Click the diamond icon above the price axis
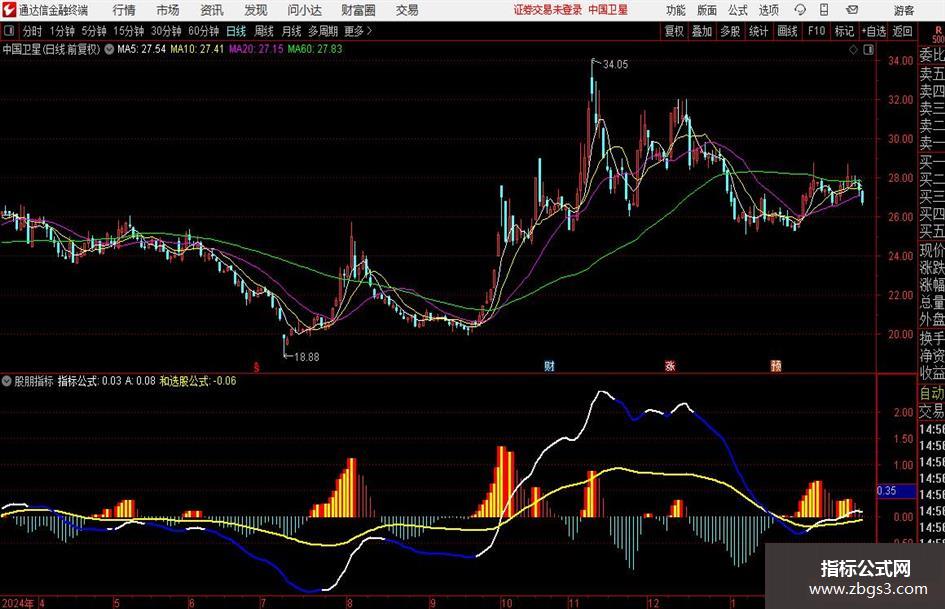 point(853,49)
